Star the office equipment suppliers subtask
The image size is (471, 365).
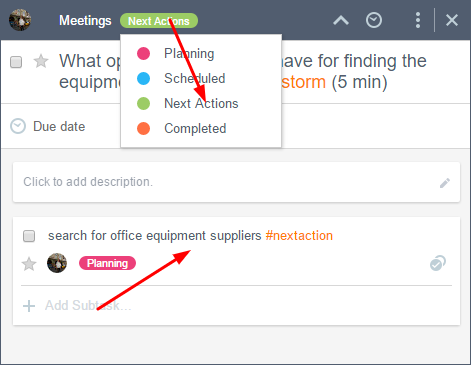pos(29,264)
